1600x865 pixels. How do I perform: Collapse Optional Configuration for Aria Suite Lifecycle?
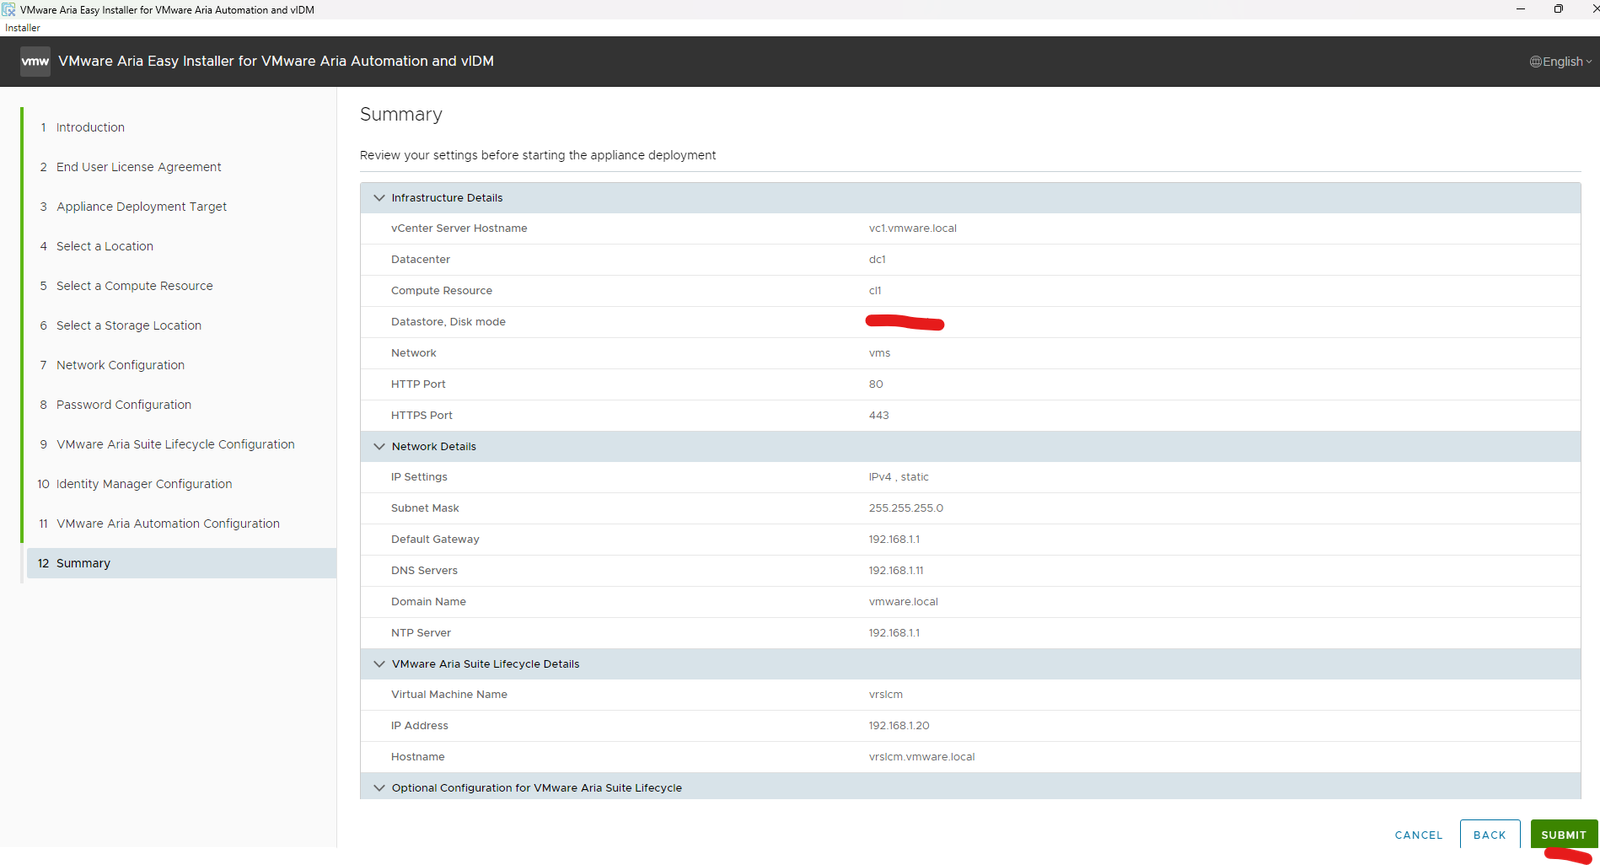[x=379, y=788]
